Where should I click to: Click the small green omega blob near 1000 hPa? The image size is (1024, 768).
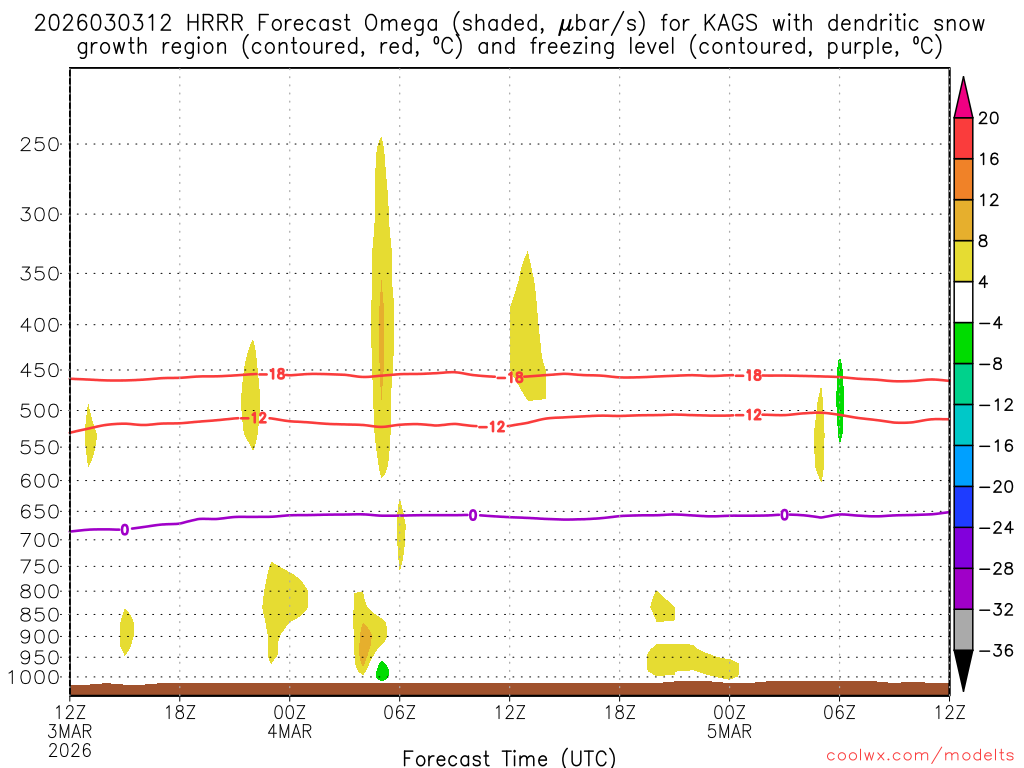click(x=383, y=671)
